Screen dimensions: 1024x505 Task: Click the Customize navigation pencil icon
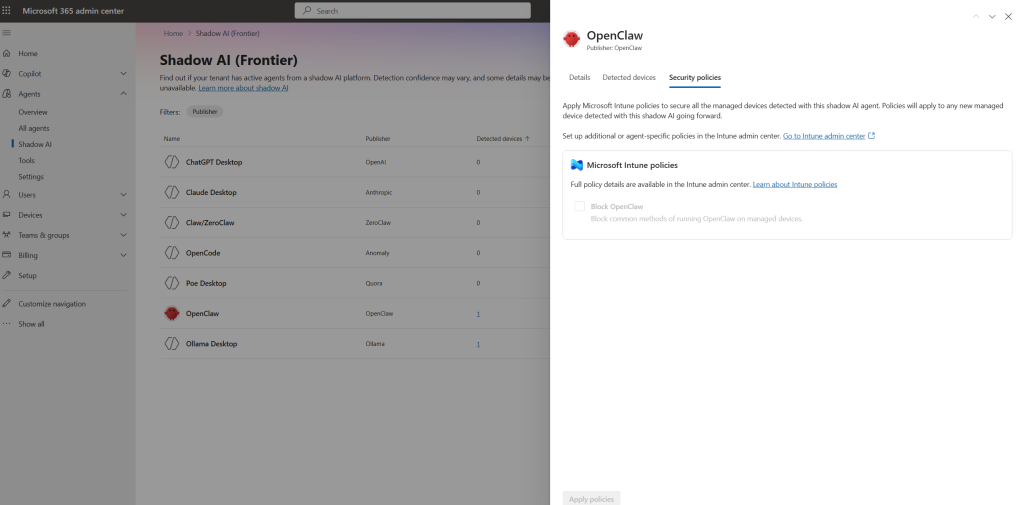pos(7,304)
